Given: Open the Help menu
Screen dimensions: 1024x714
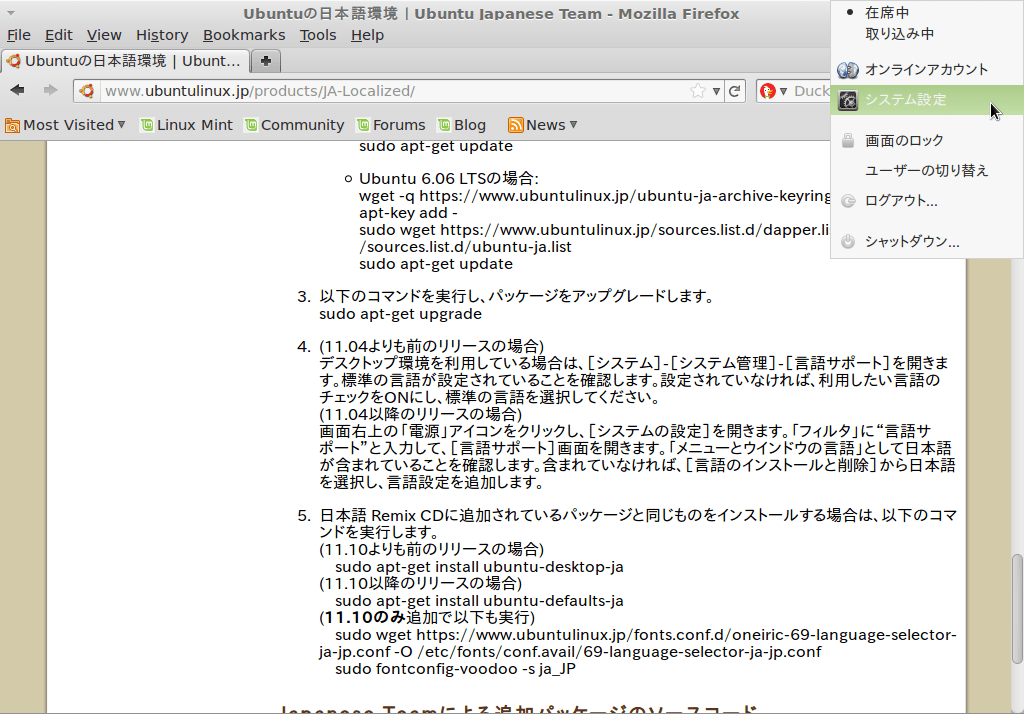Looking at the screenshot, I should coord(367,35).
